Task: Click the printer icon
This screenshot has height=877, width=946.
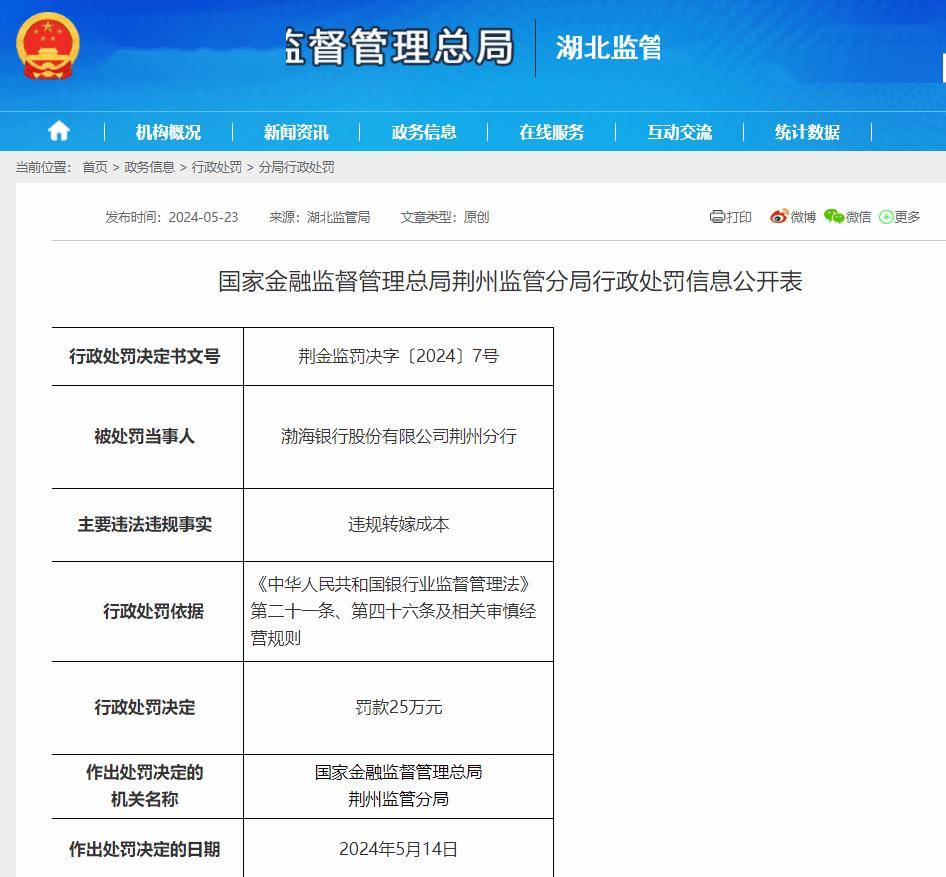Action: click(717, 217)
